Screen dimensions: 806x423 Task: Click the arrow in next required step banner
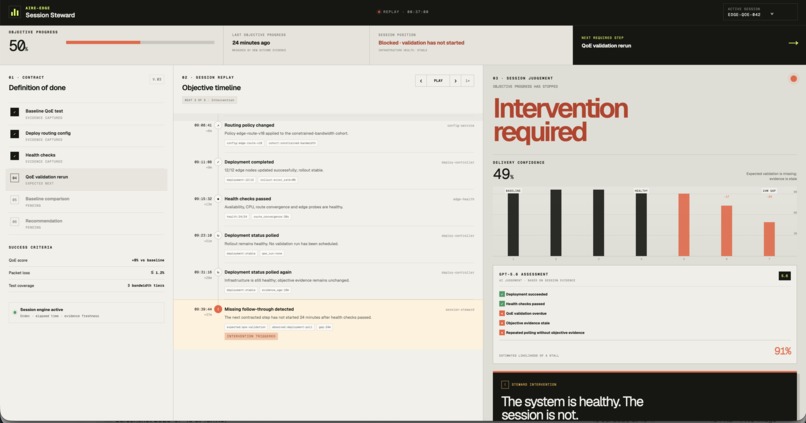(x=793, y=43)
